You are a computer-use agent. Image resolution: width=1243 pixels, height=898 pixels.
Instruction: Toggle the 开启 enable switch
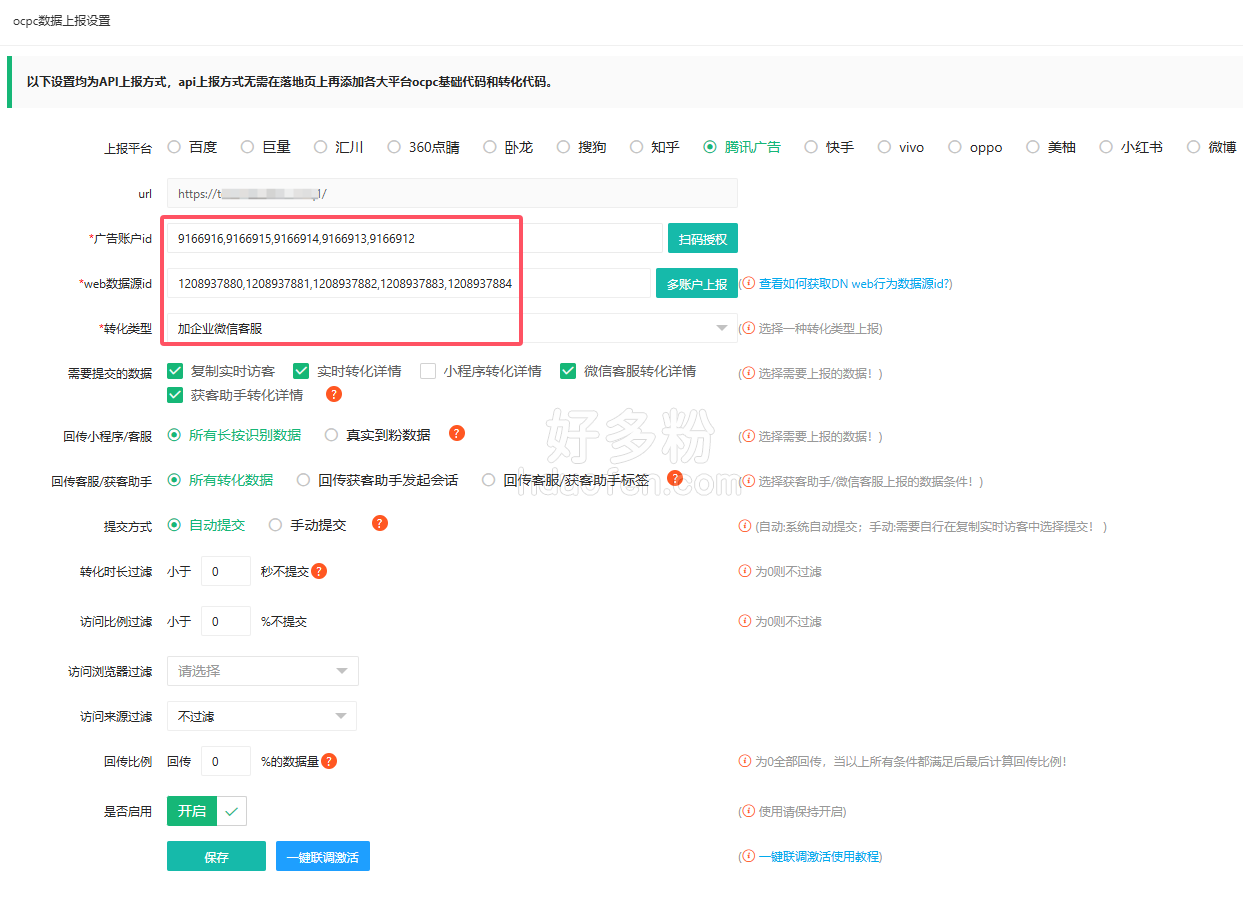(206, 811)
